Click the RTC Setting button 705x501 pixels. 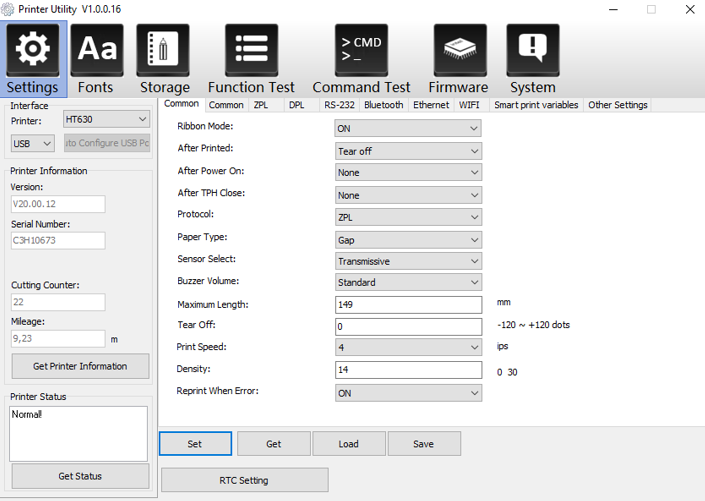(x=244, y=480)
